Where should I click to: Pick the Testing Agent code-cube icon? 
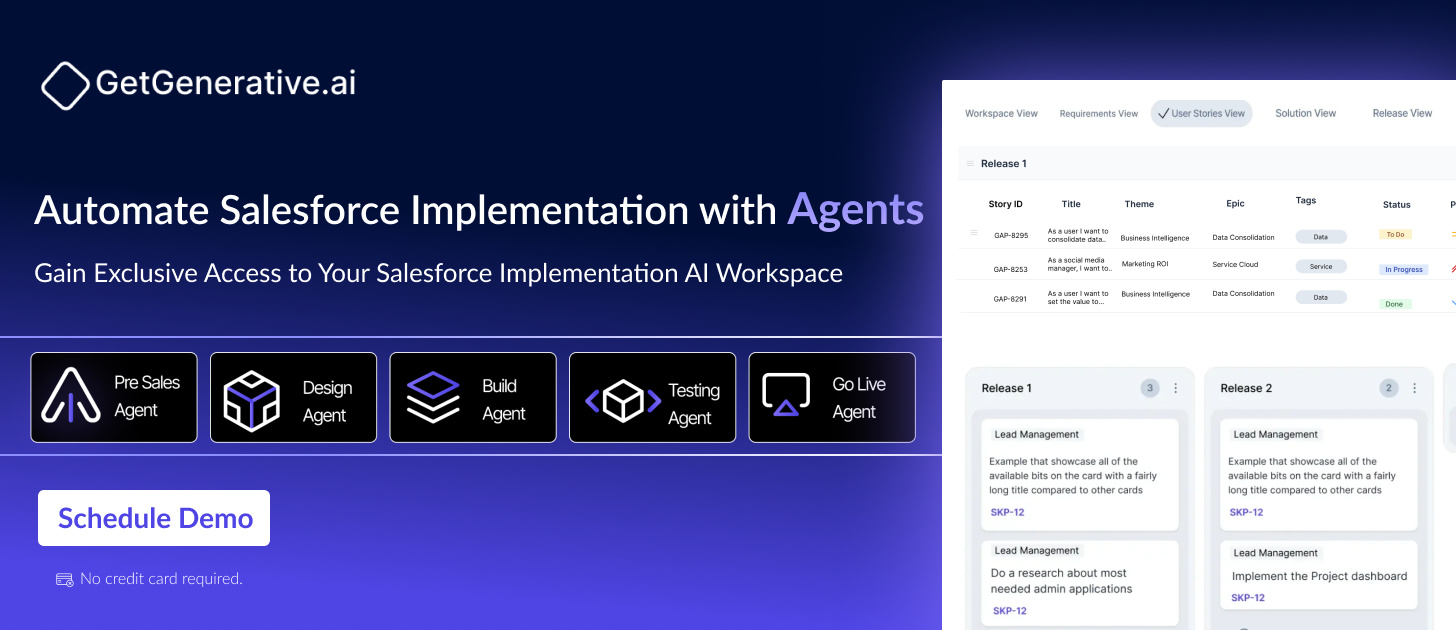622,402
